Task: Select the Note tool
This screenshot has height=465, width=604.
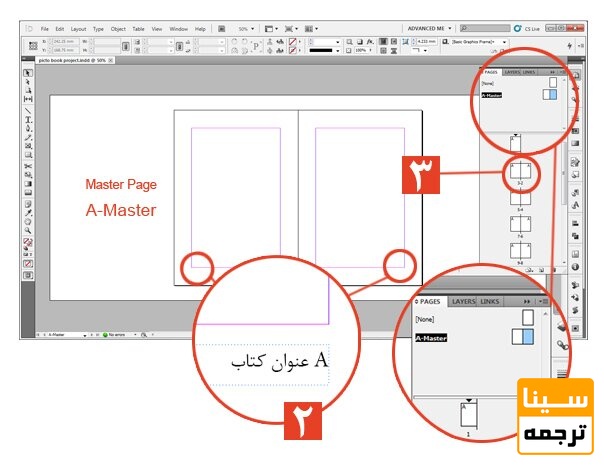Action: click(28, 204)
